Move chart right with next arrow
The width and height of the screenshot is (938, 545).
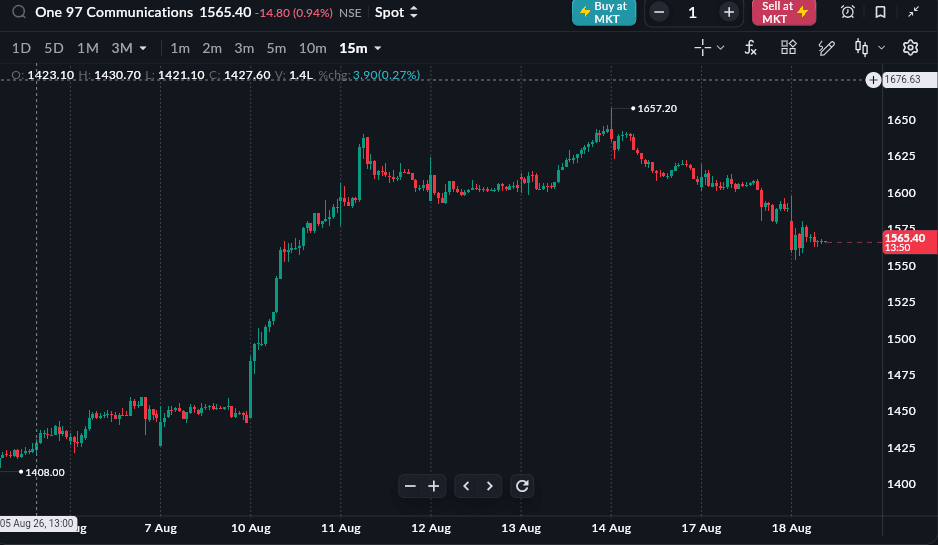pos(490,486)
